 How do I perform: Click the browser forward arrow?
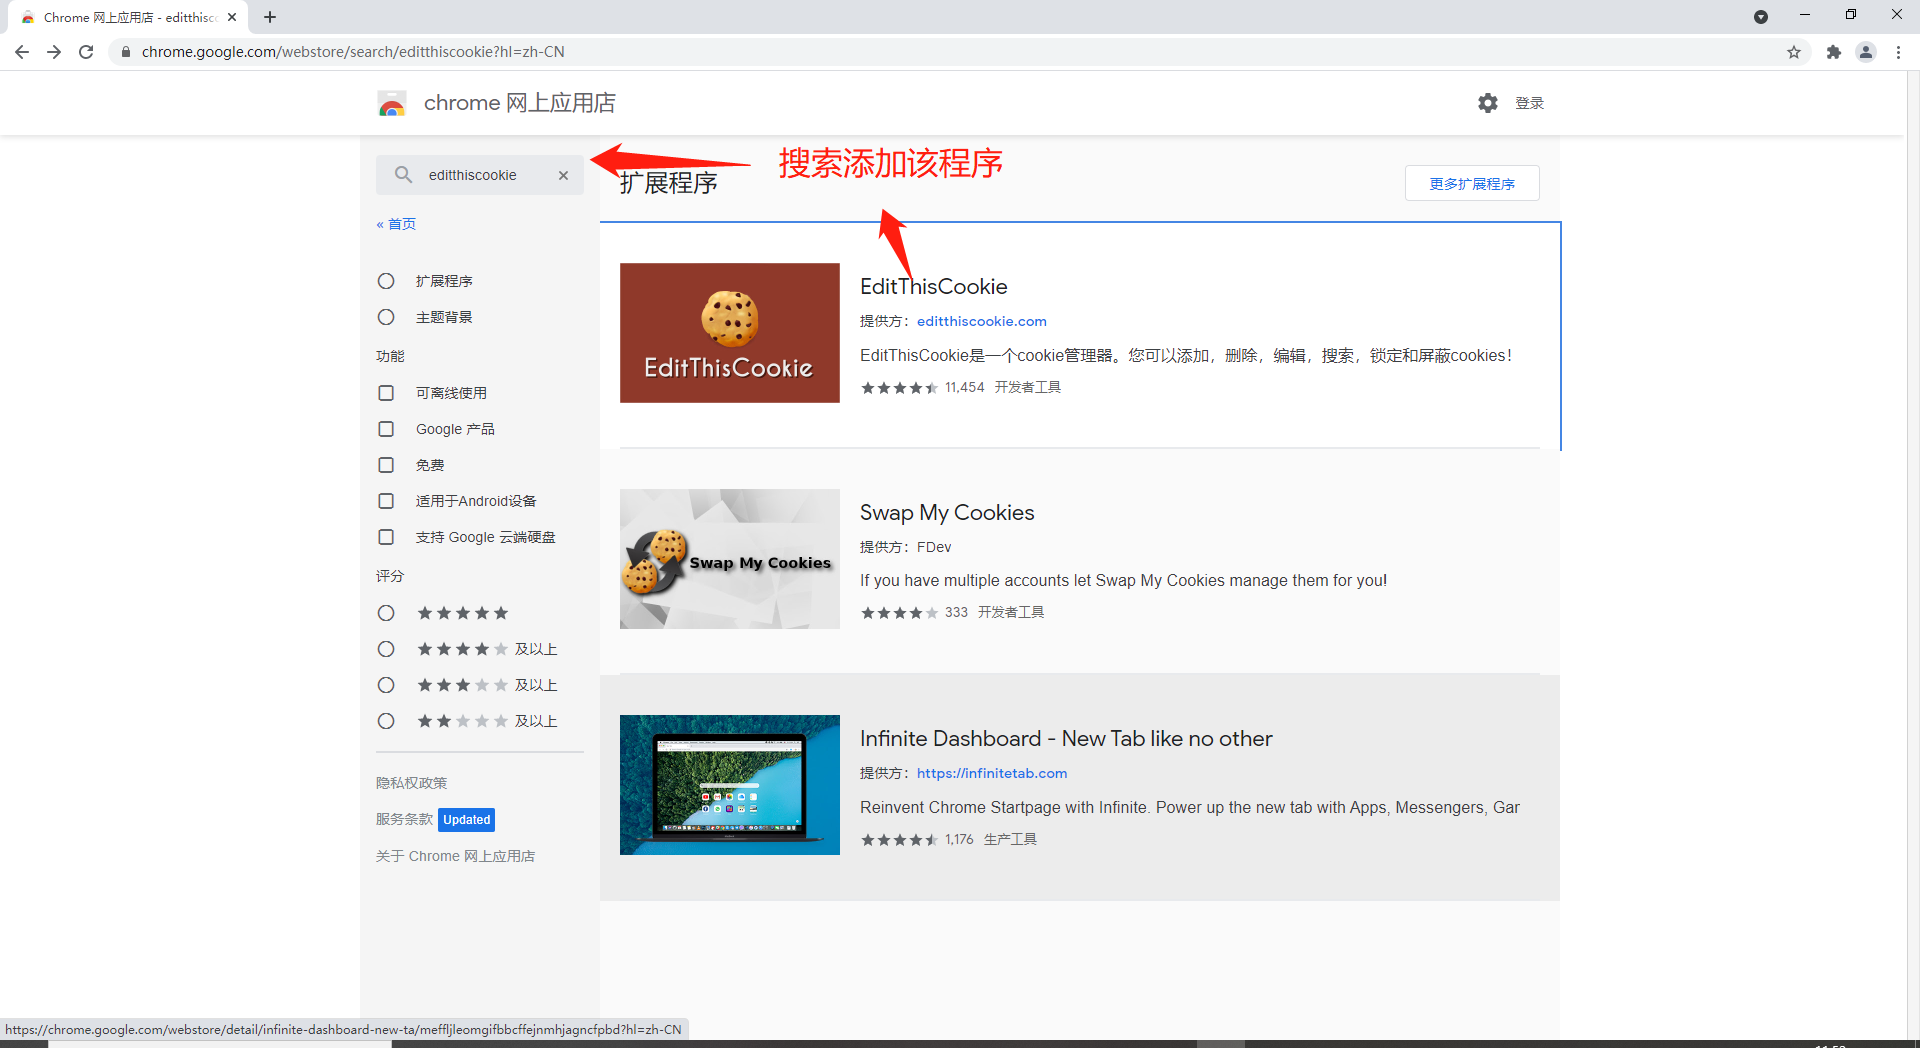pos(54,52)
